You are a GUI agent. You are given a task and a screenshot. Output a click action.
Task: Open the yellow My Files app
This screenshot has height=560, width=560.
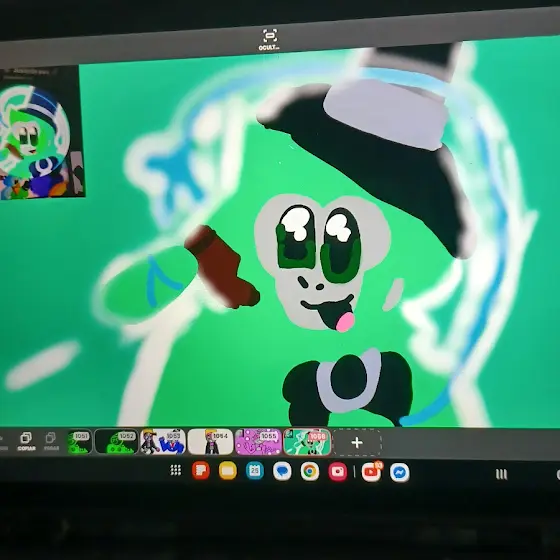click(x=228, y=471)
